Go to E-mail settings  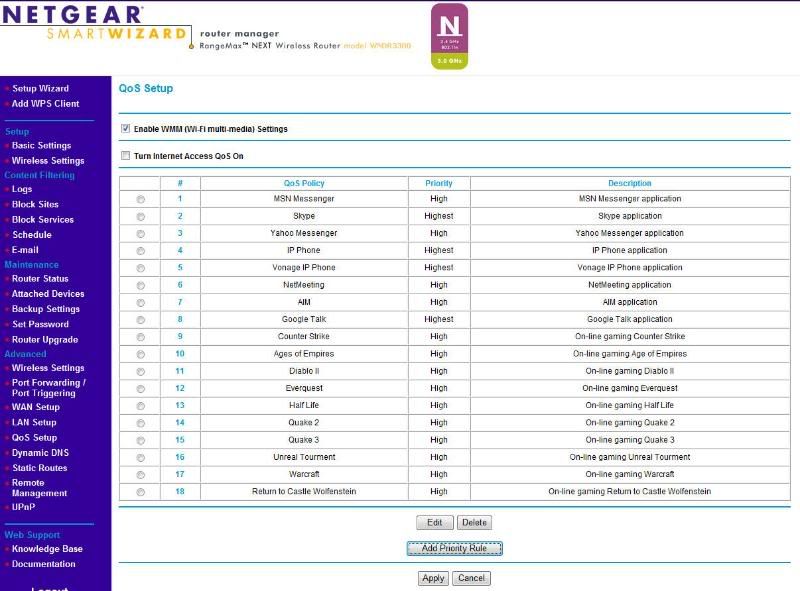[25, 250]
